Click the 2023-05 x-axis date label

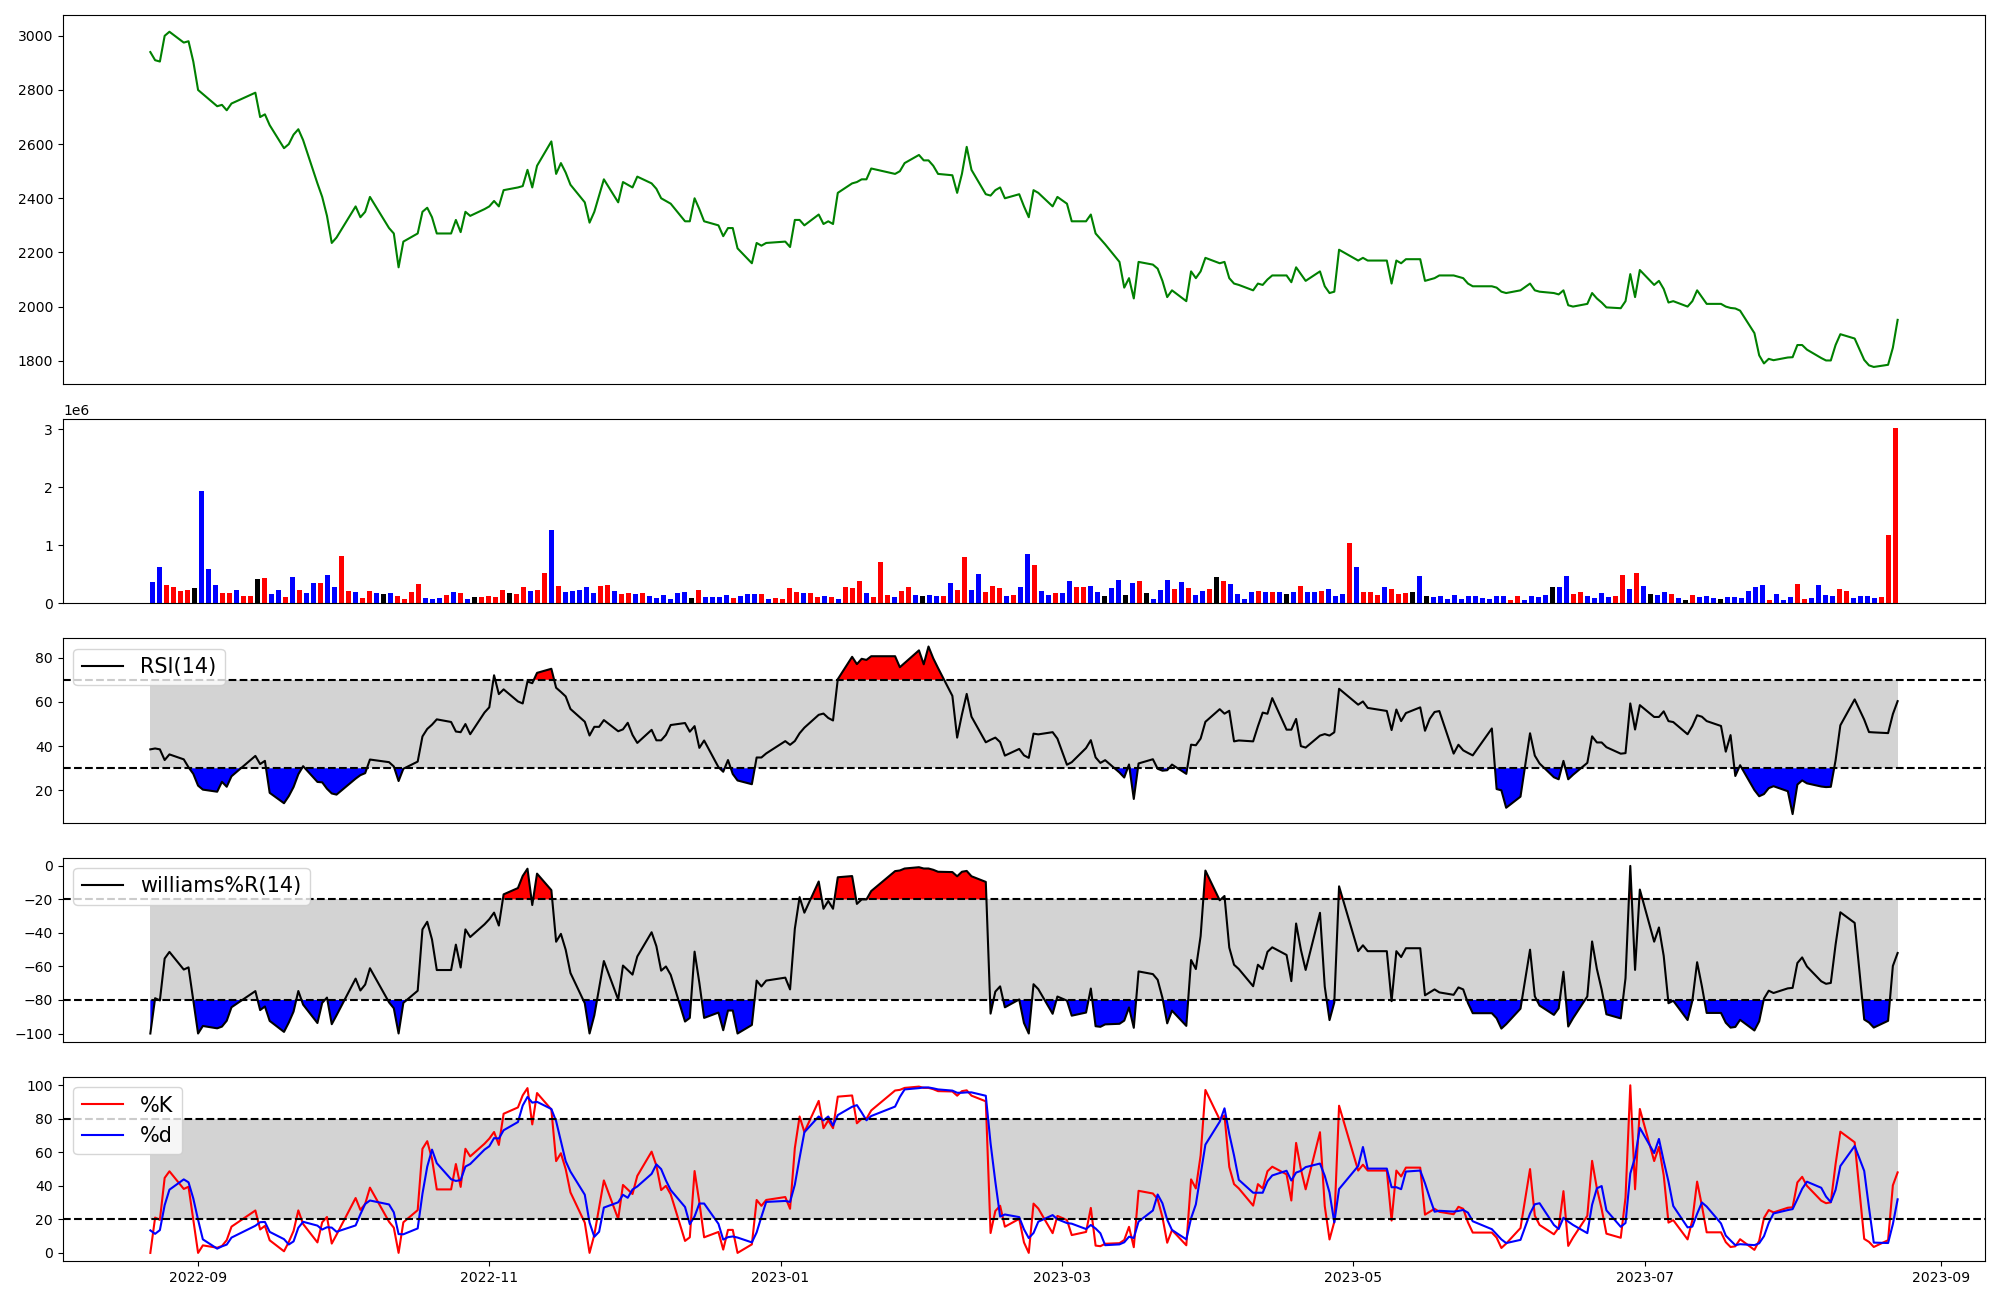coord(1352,1277)
